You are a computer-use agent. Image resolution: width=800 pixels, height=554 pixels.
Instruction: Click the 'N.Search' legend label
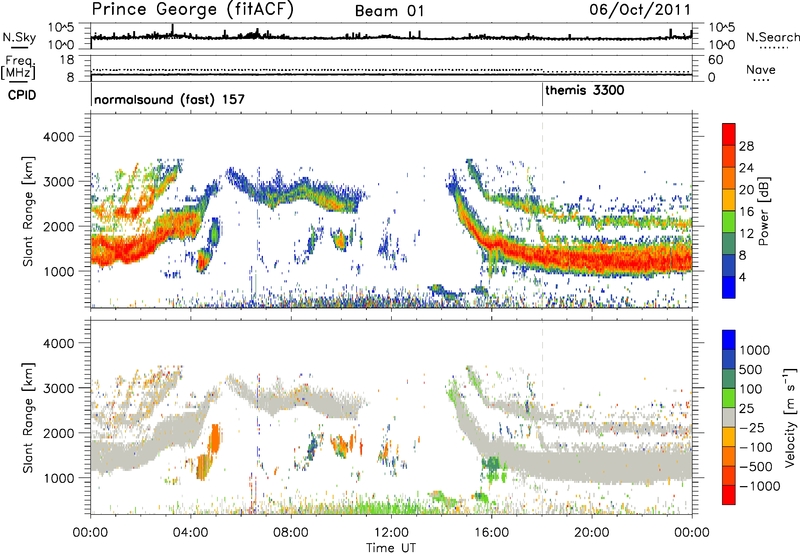[x=772, y=37]
